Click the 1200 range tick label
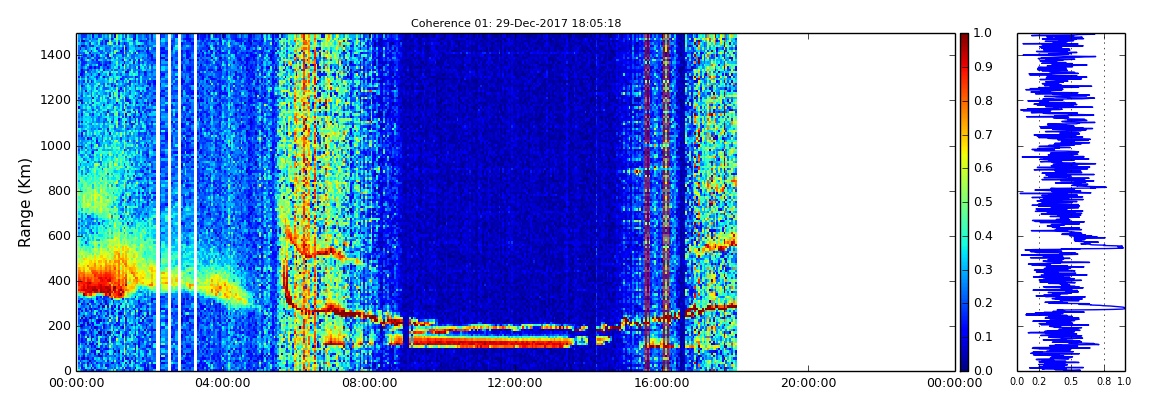 point(57,100)
